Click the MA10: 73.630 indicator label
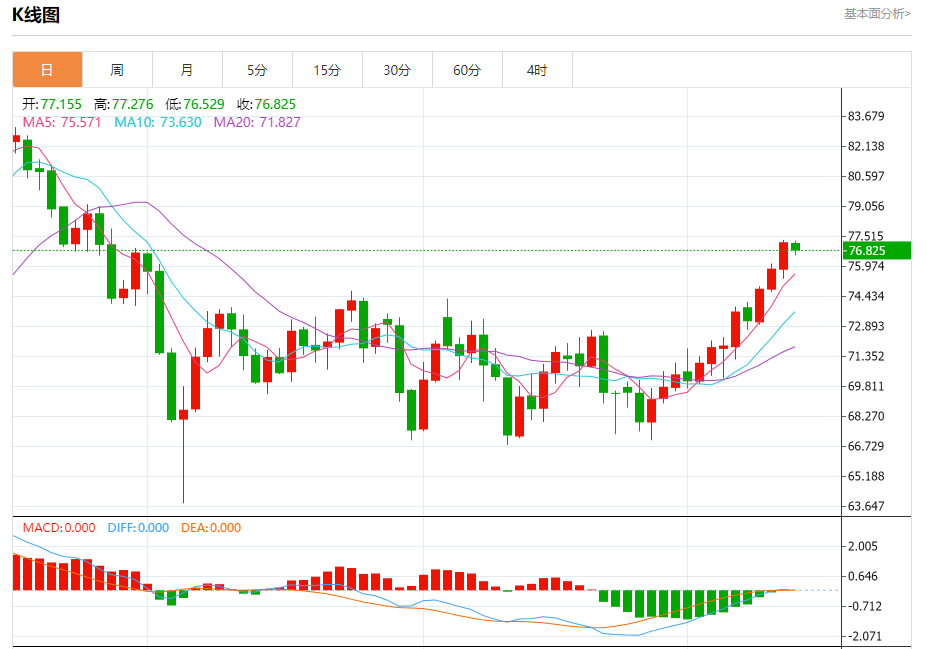 tap(158, 122)
